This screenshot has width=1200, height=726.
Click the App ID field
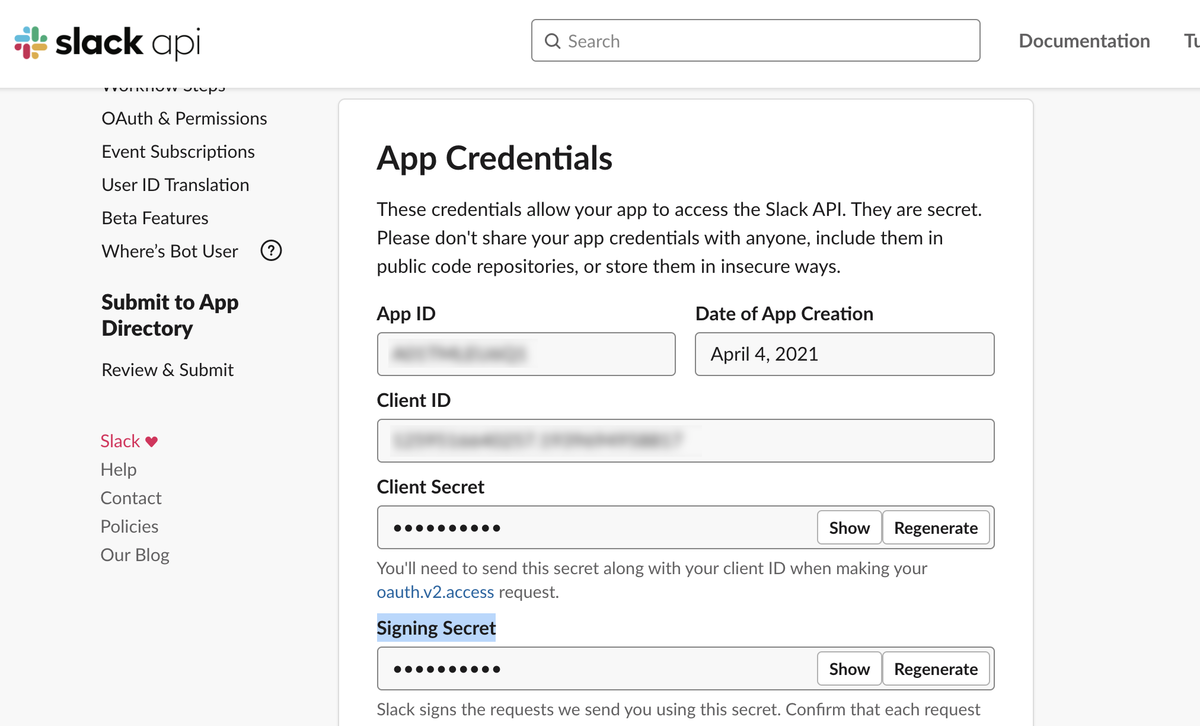pyautogui.click(x=526, y=354)
